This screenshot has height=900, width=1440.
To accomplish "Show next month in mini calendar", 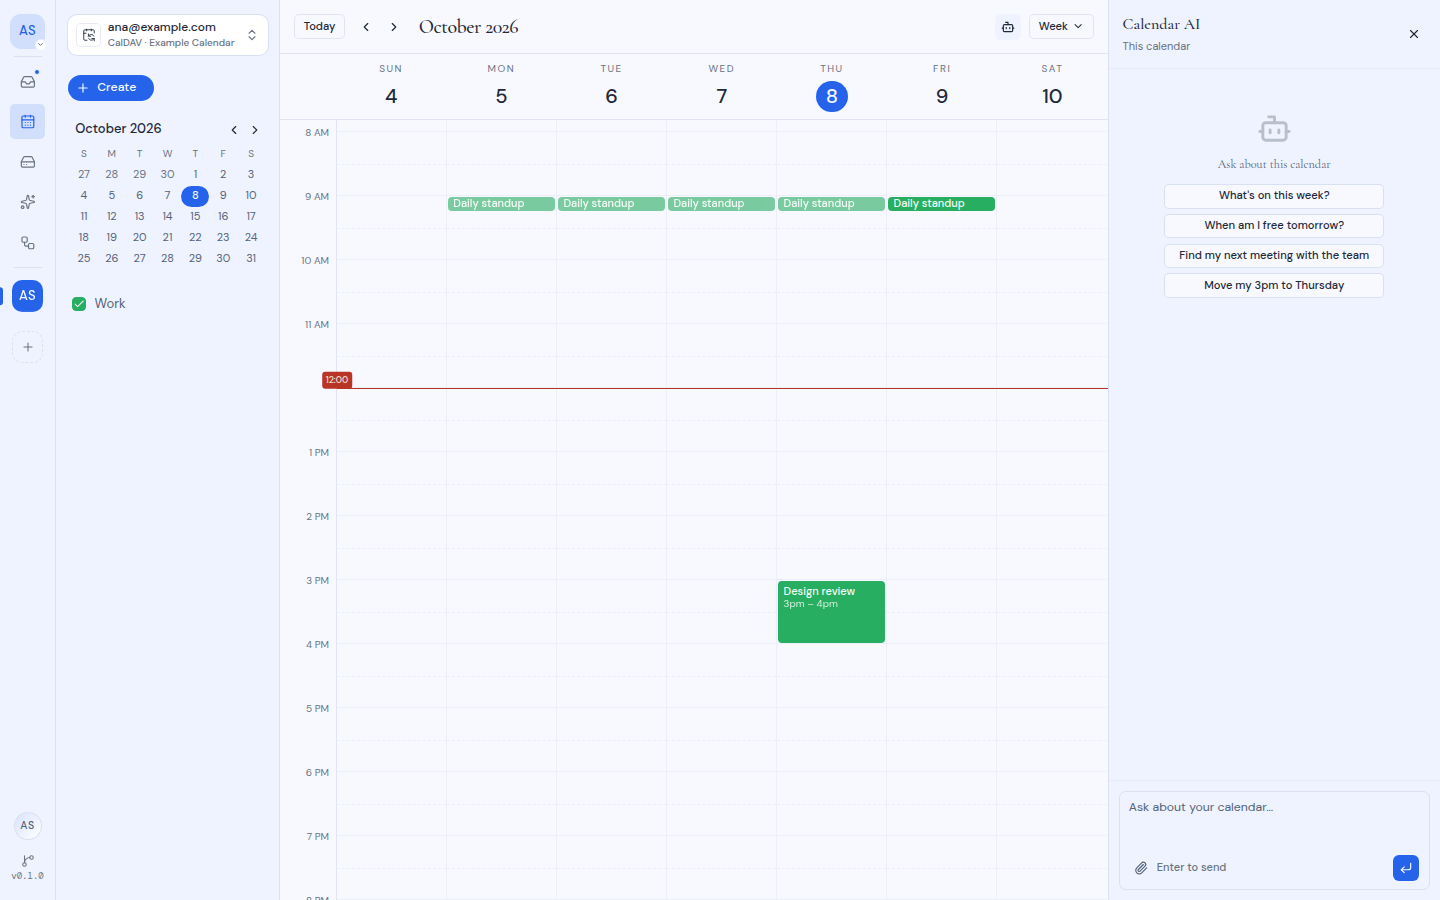I will click(x=255, y=130).
